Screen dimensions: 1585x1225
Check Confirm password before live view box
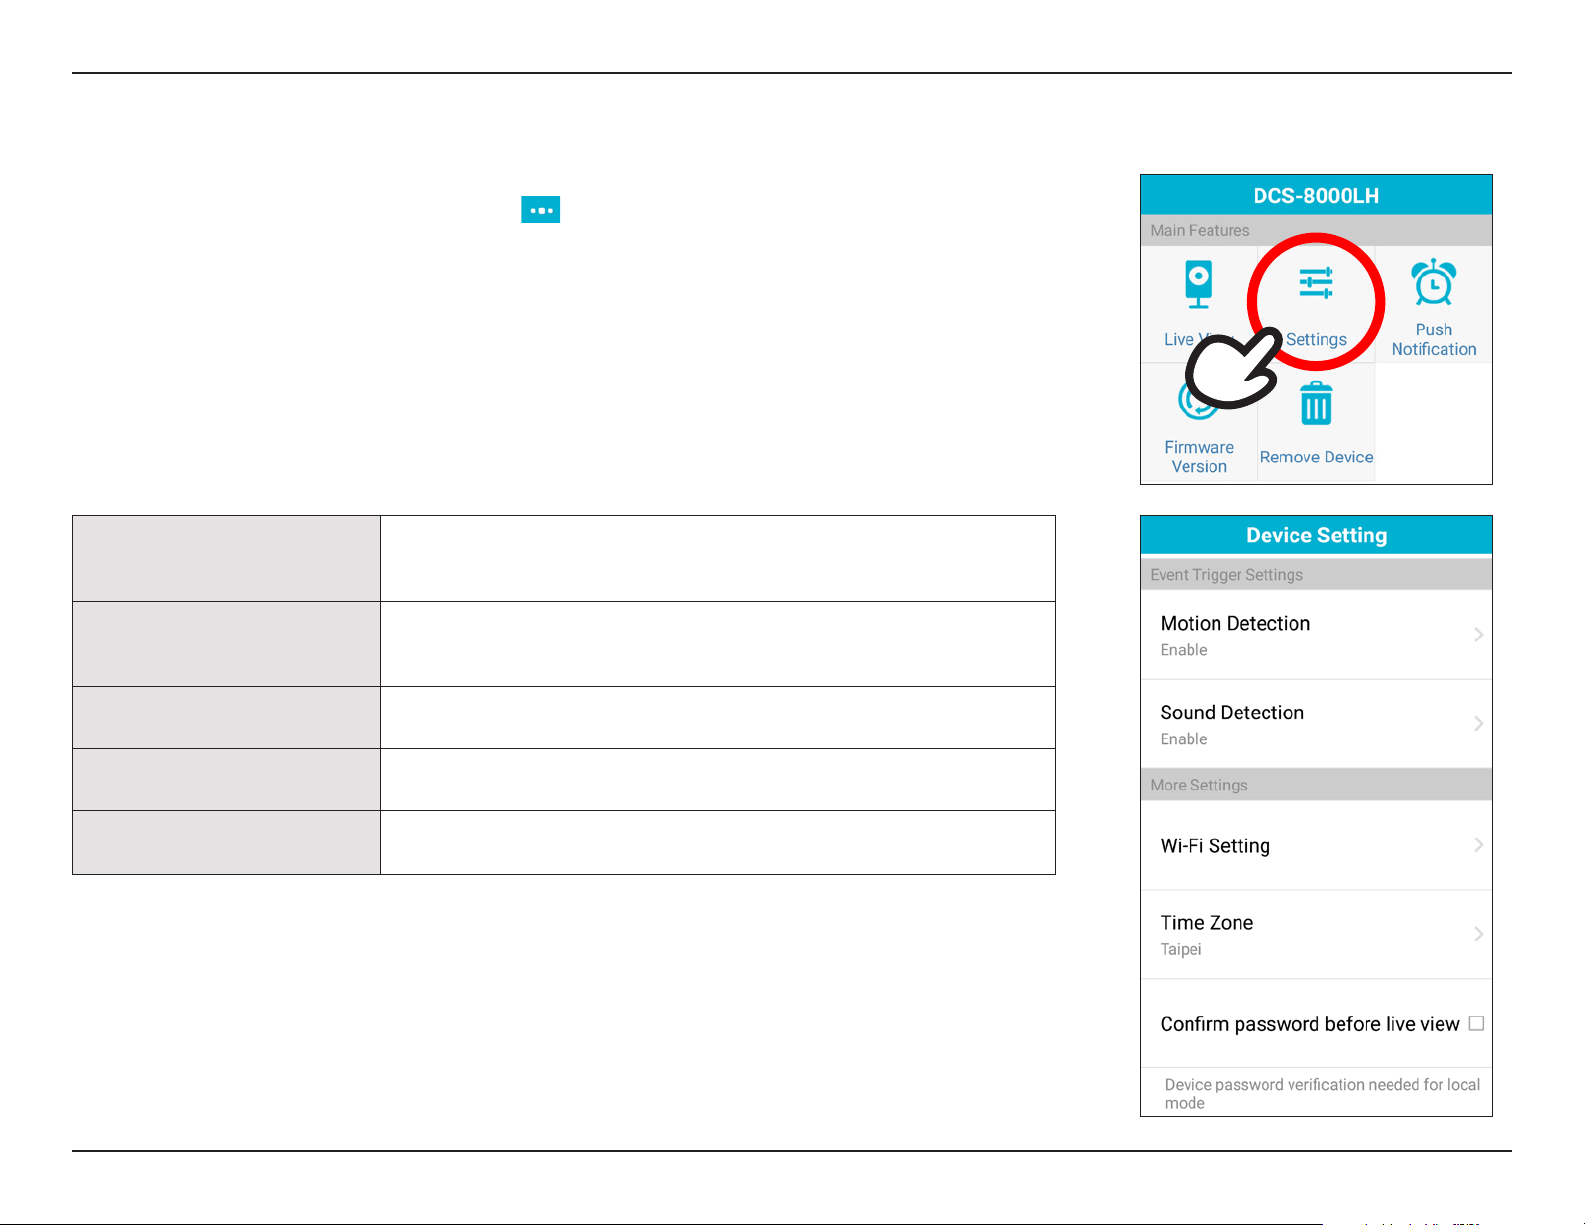(x=1476, y=1023)
